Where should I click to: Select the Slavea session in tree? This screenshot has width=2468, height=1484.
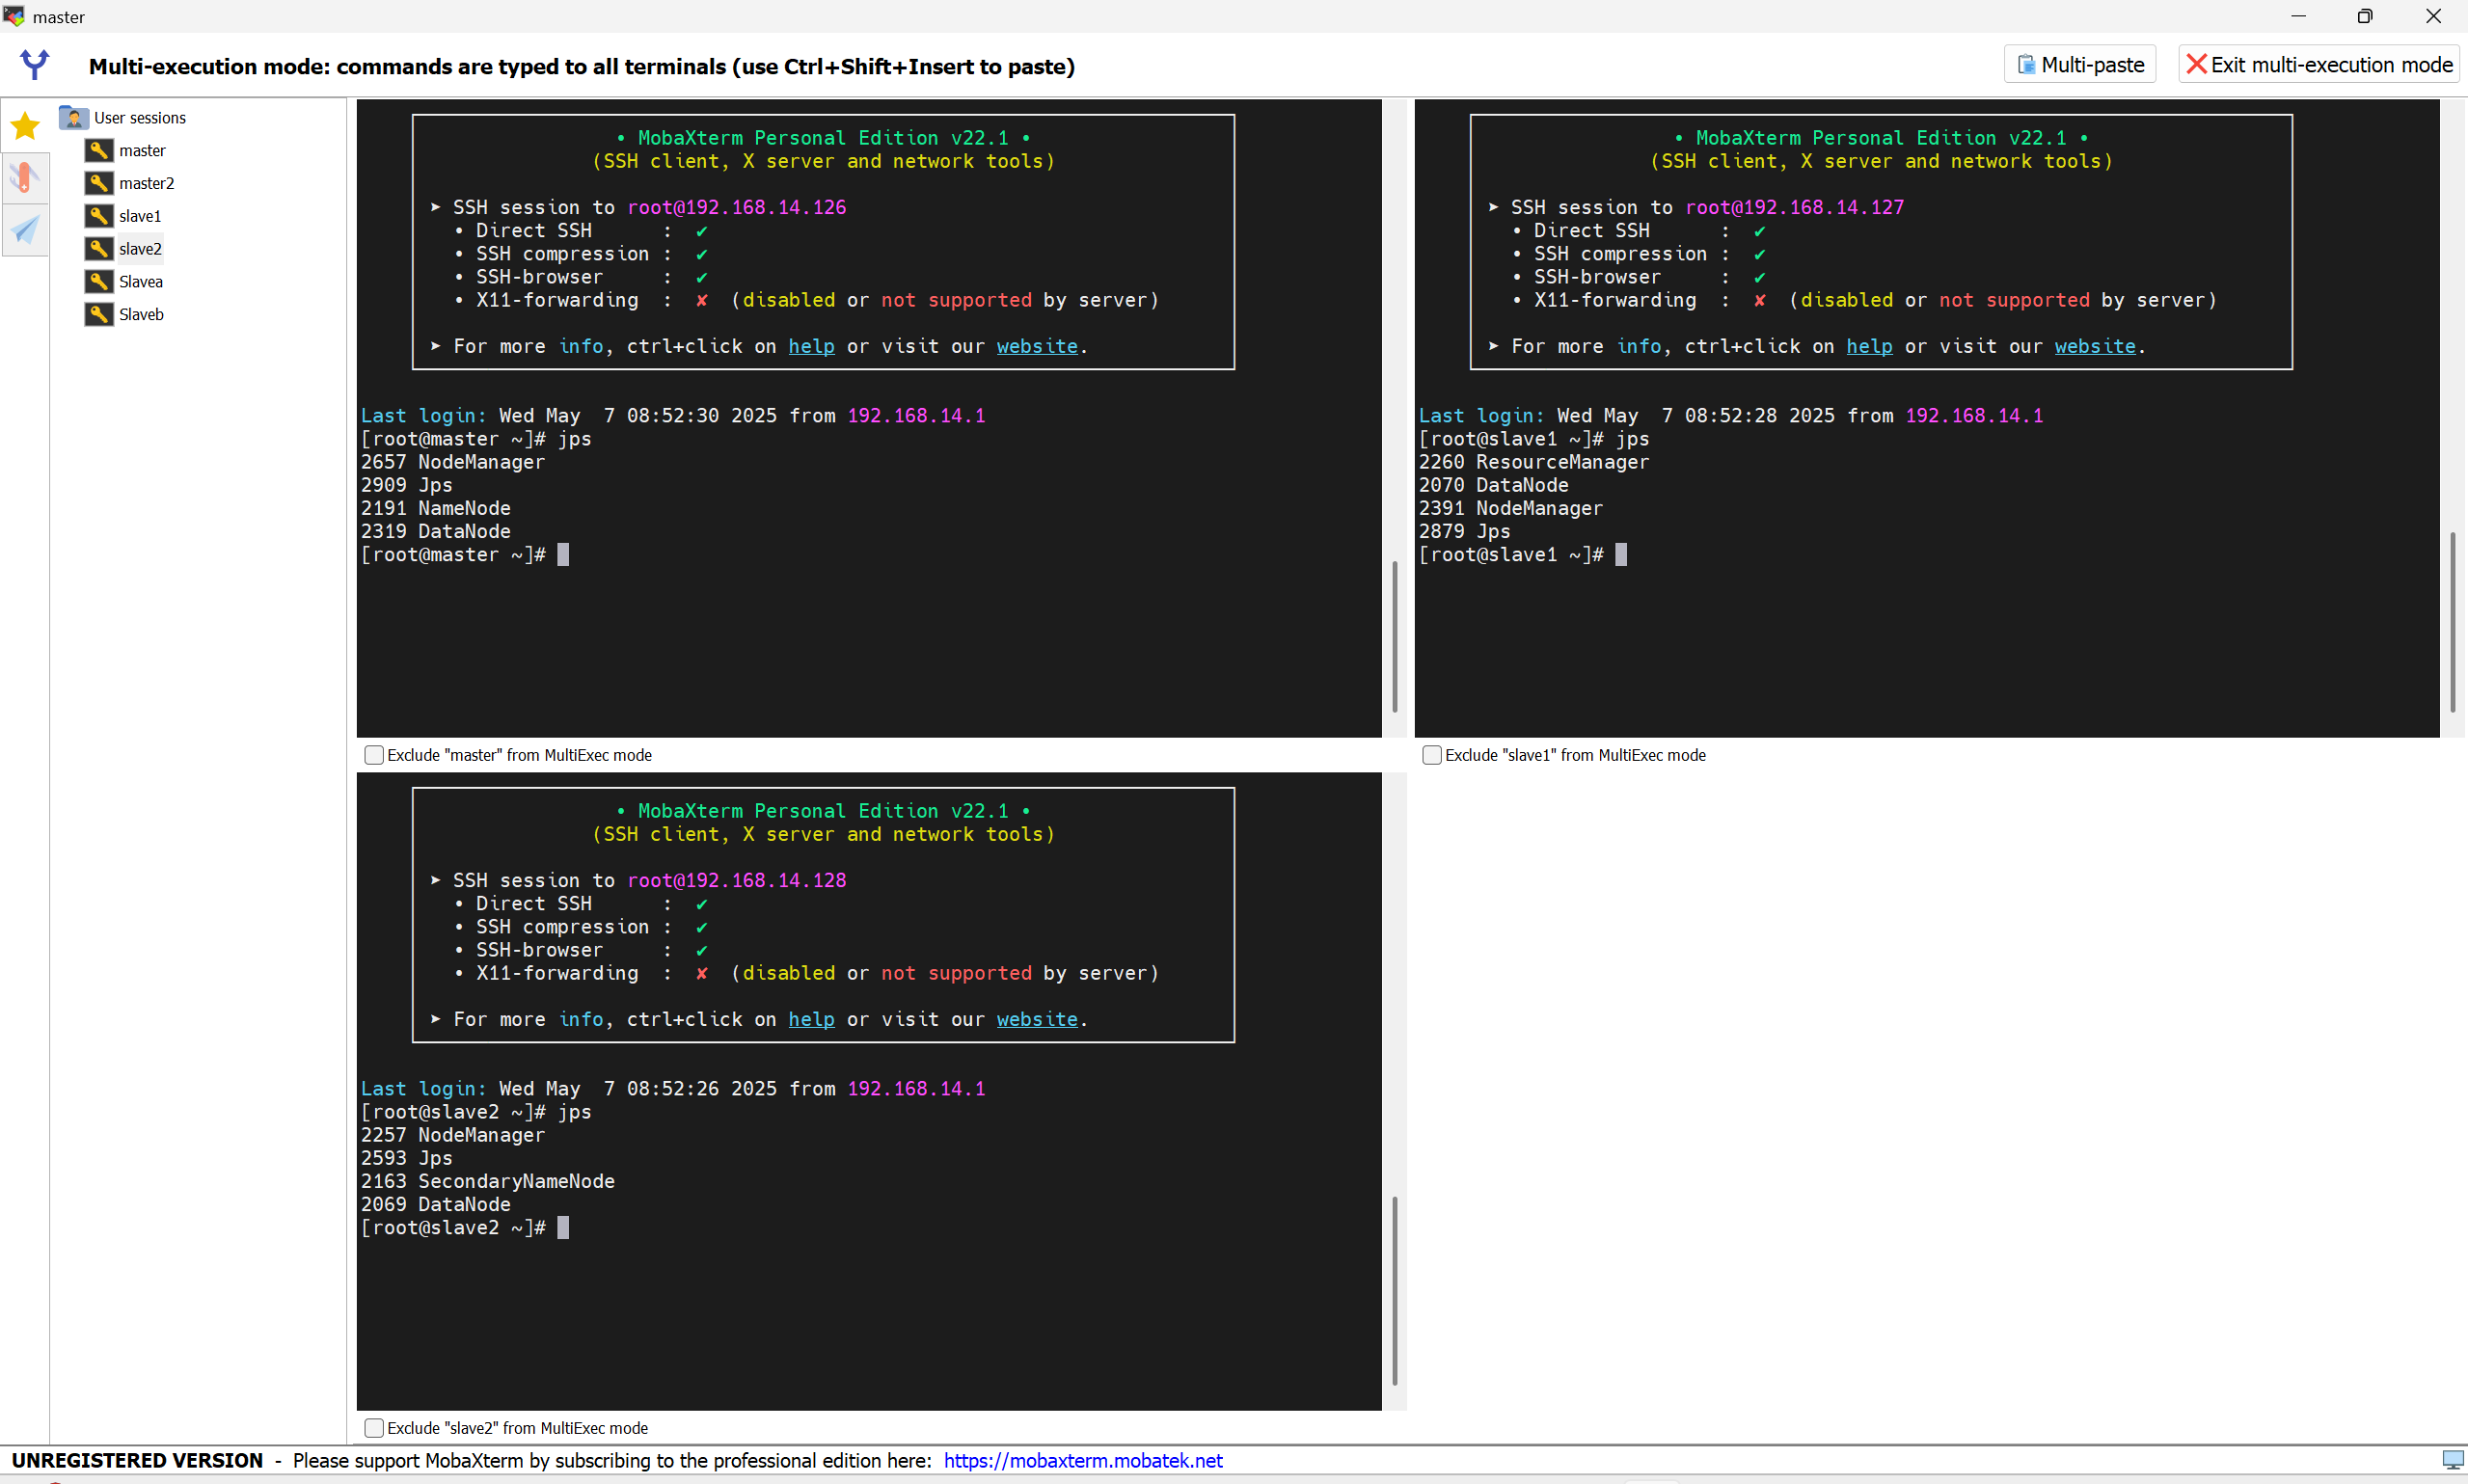coord(141,282)
